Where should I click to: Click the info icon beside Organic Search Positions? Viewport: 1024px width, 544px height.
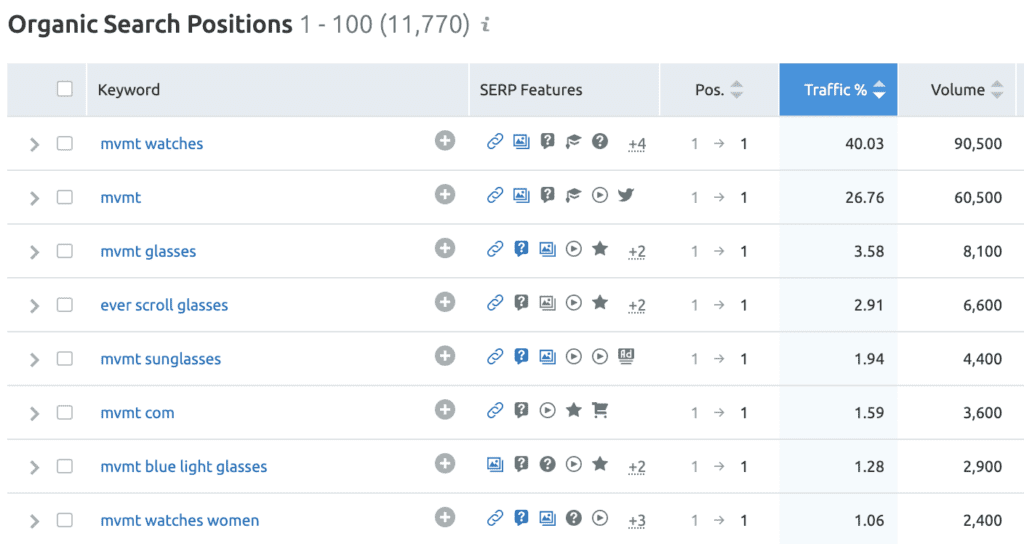pyautogui.click(x=485, y=25)
